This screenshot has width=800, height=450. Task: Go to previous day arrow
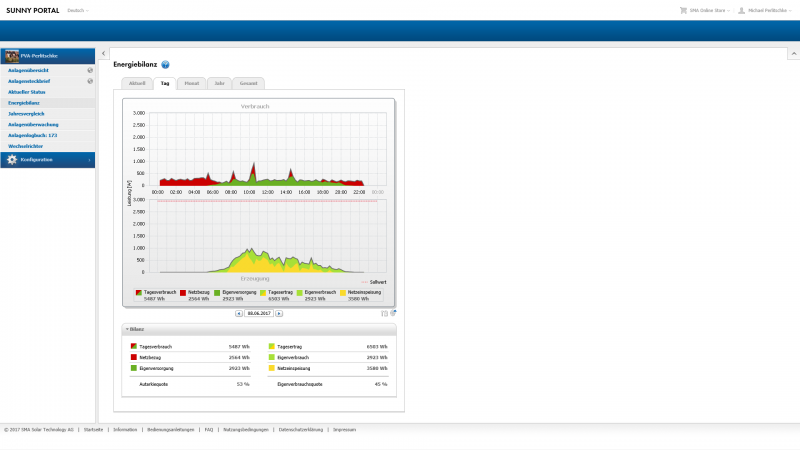(x=239, y=313)
